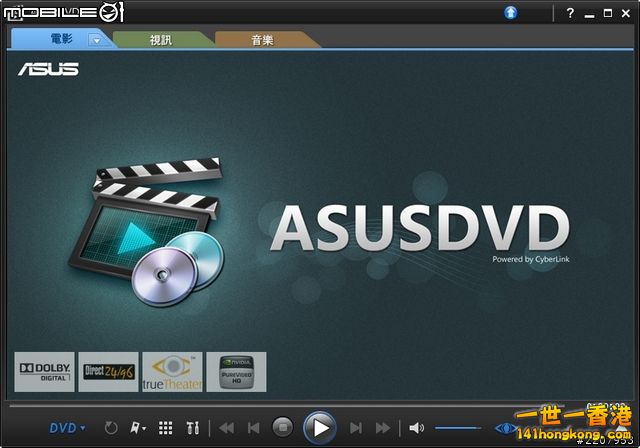This screenshot has width=640, height=448.
Task: Mute audio with the speaker icon
Action: tap(416, 428)
